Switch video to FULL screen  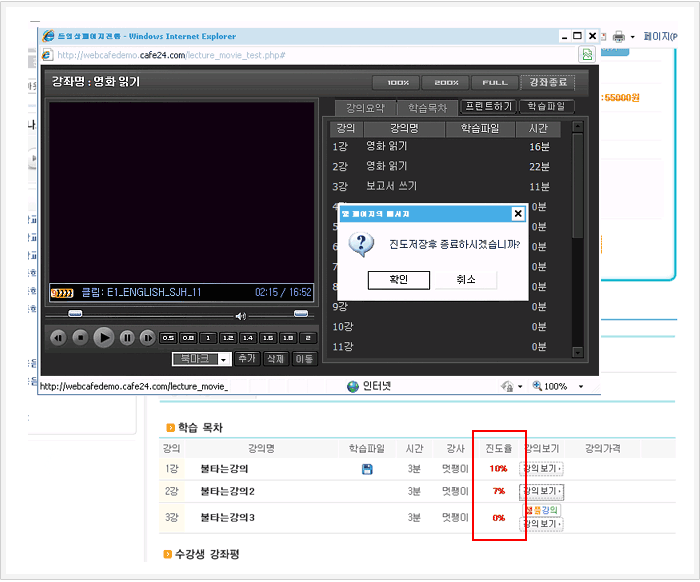(x=495, y=83)
